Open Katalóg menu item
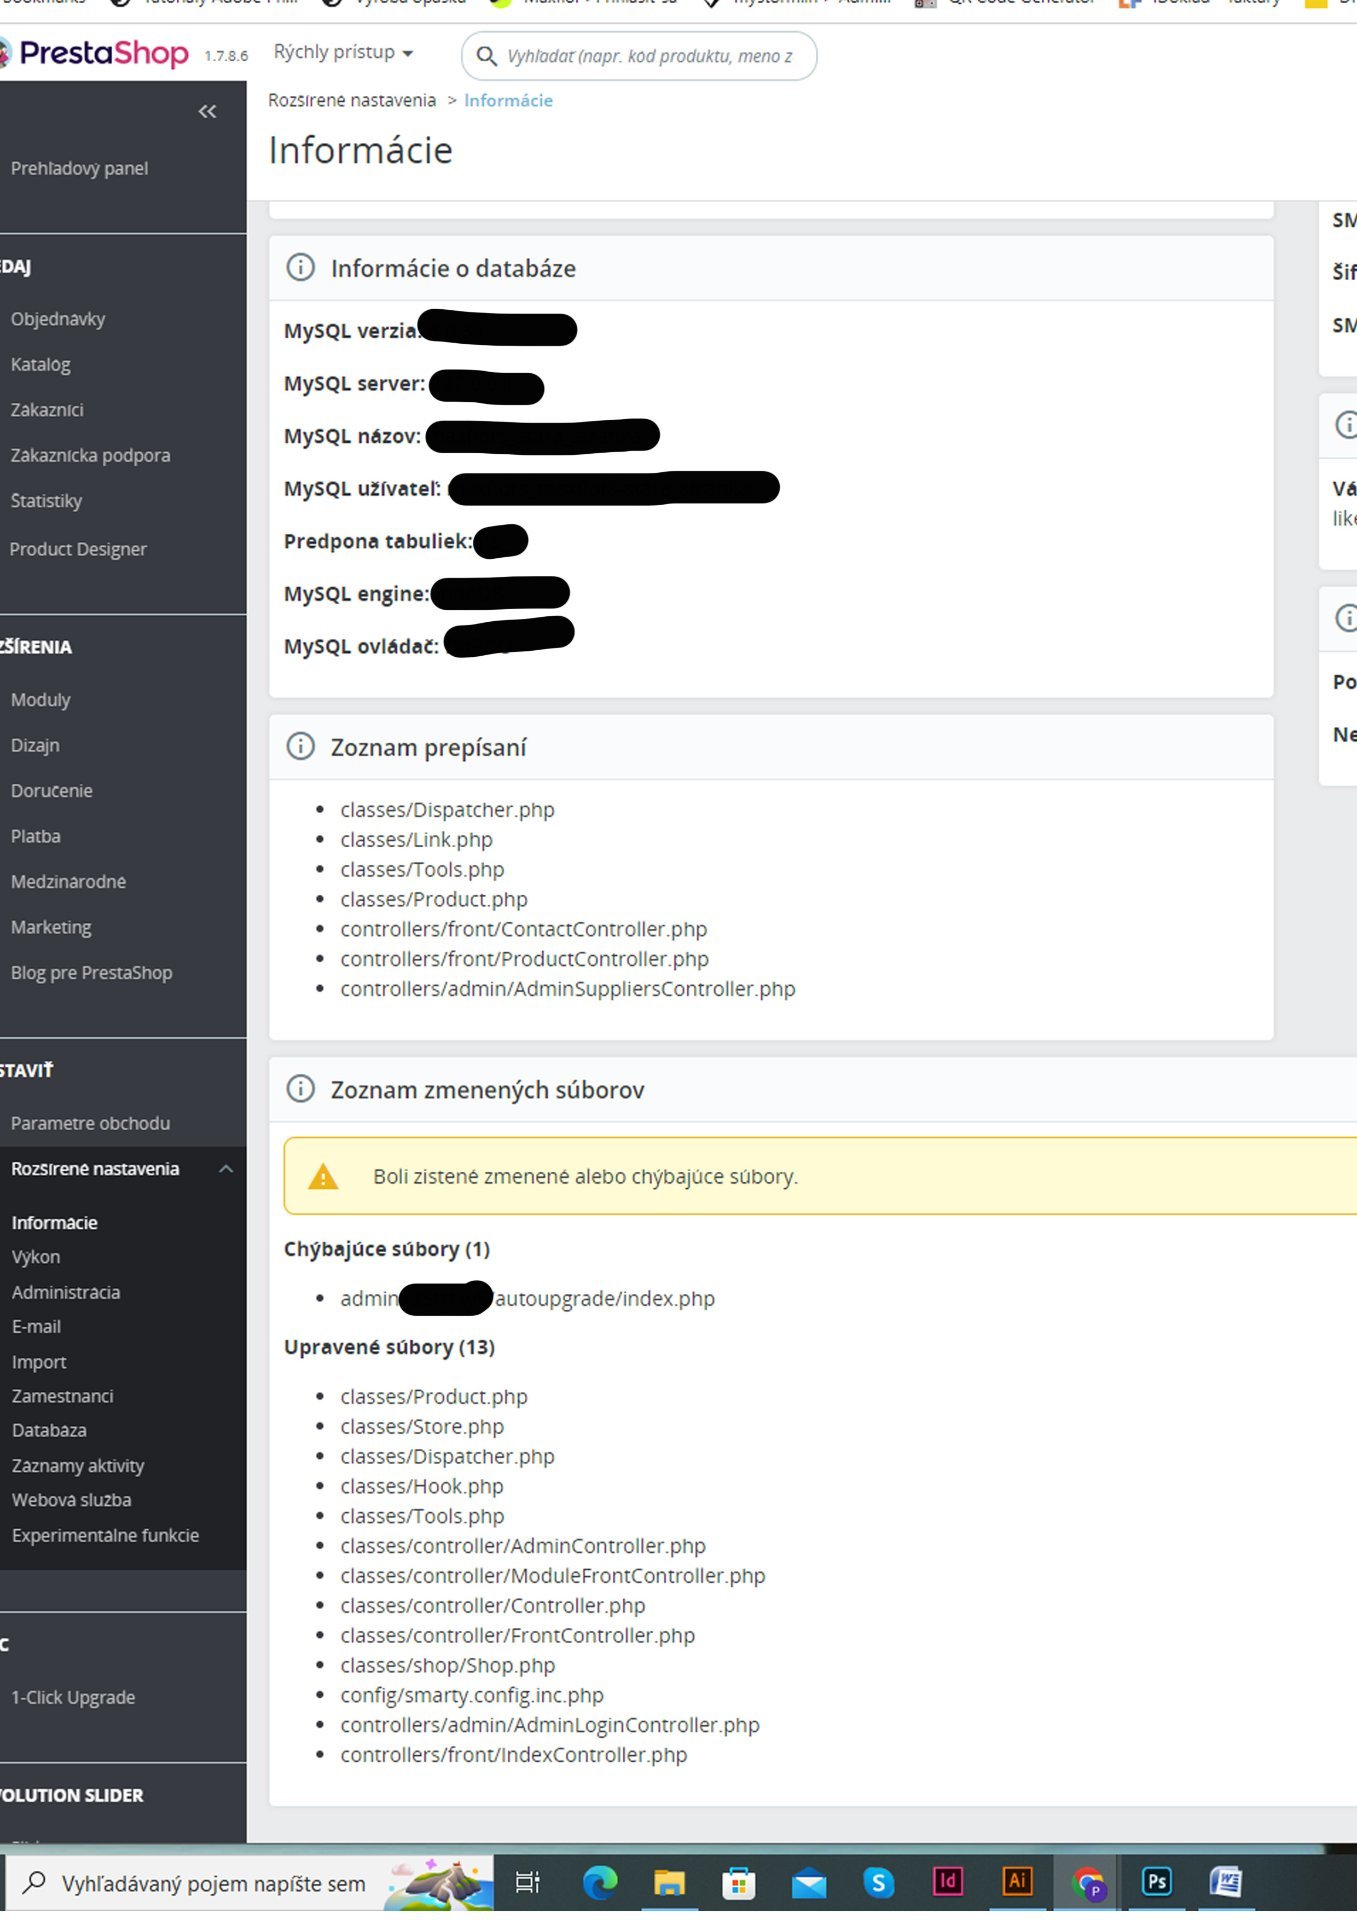This screenshot has width=1357, height=1920. click(41, 364)
